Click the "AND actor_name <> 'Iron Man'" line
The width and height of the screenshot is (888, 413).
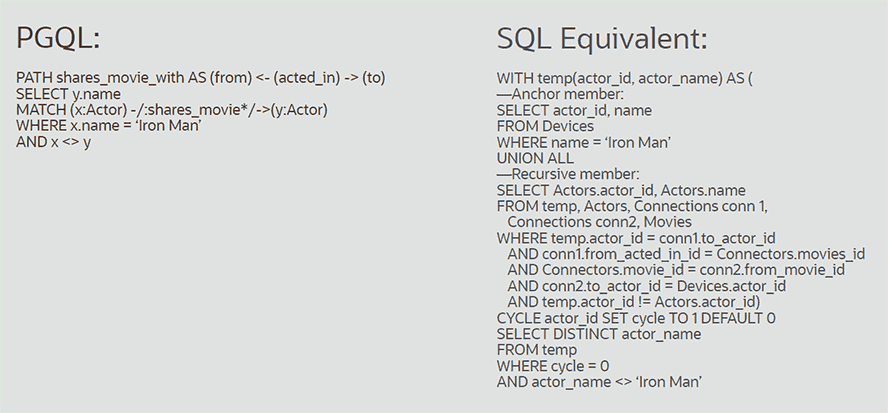coord(597,382)
